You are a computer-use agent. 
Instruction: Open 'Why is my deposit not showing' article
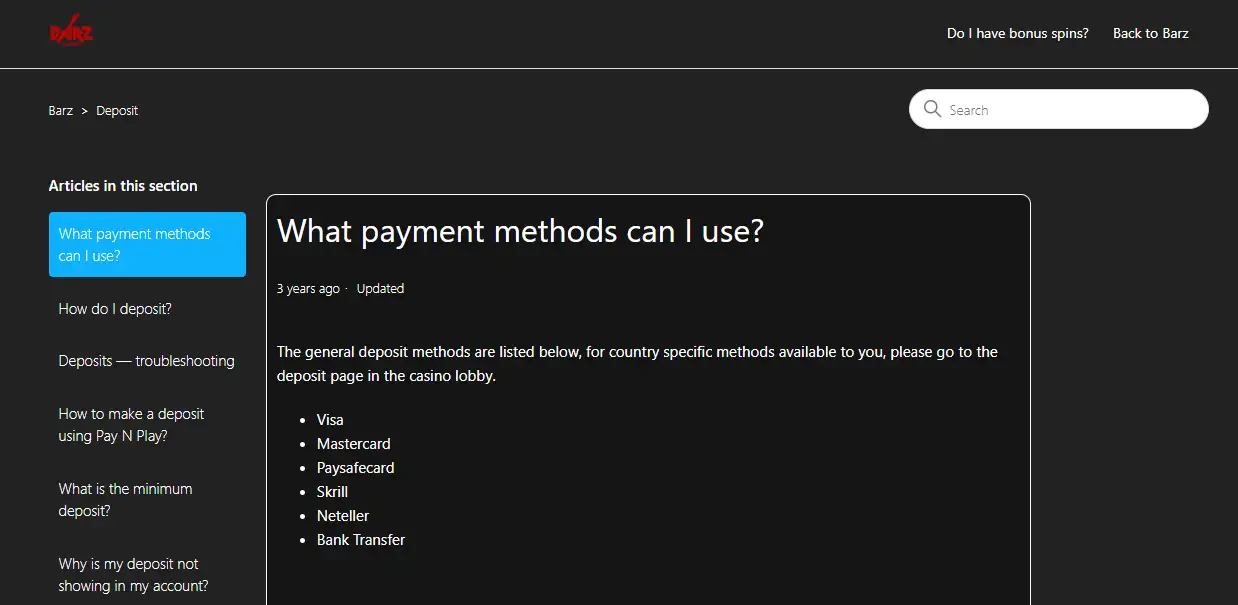(133, 575)
